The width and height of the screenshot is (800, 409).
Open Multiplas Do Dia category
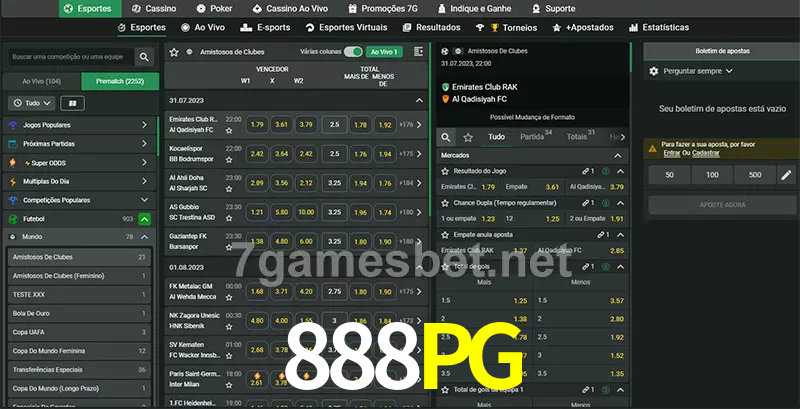click(x=82, y=182)
